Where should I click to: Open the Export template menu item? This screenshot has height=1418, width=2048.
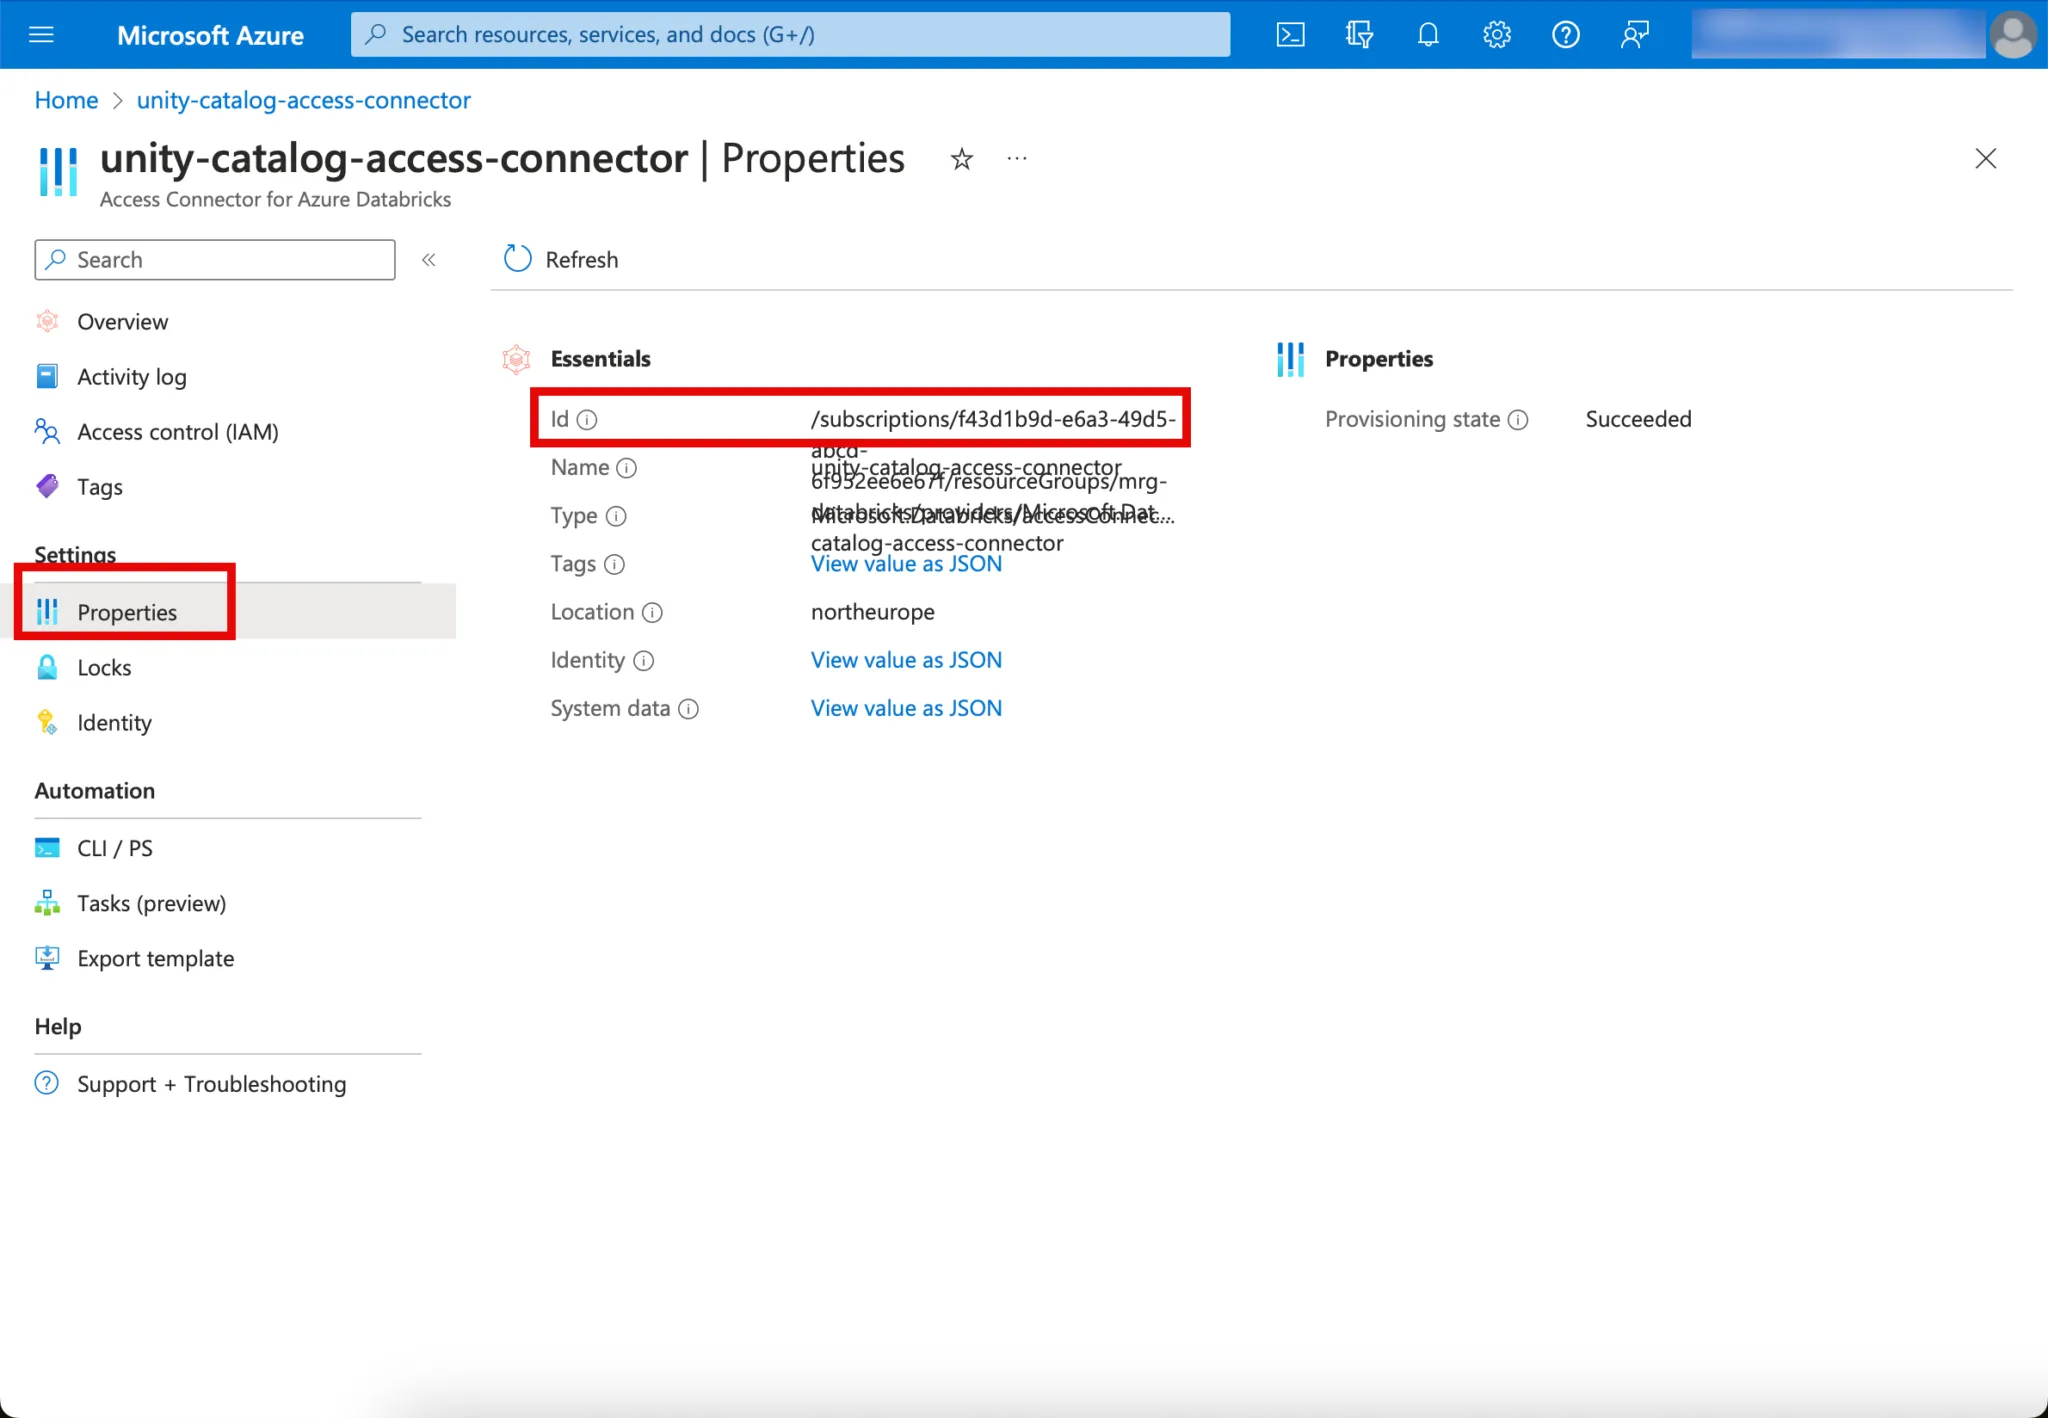[155, 958]
